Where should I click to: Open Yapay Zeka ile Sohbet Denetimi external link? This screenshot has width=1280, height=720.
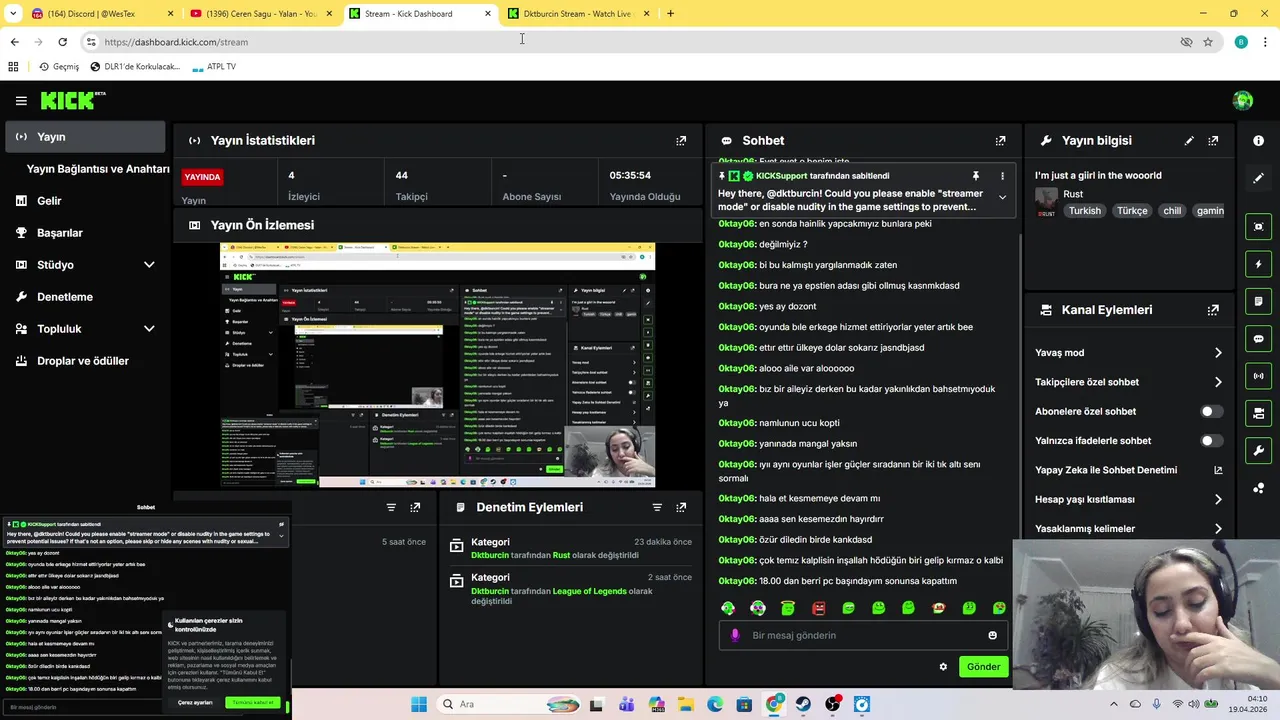[1218, 470]
